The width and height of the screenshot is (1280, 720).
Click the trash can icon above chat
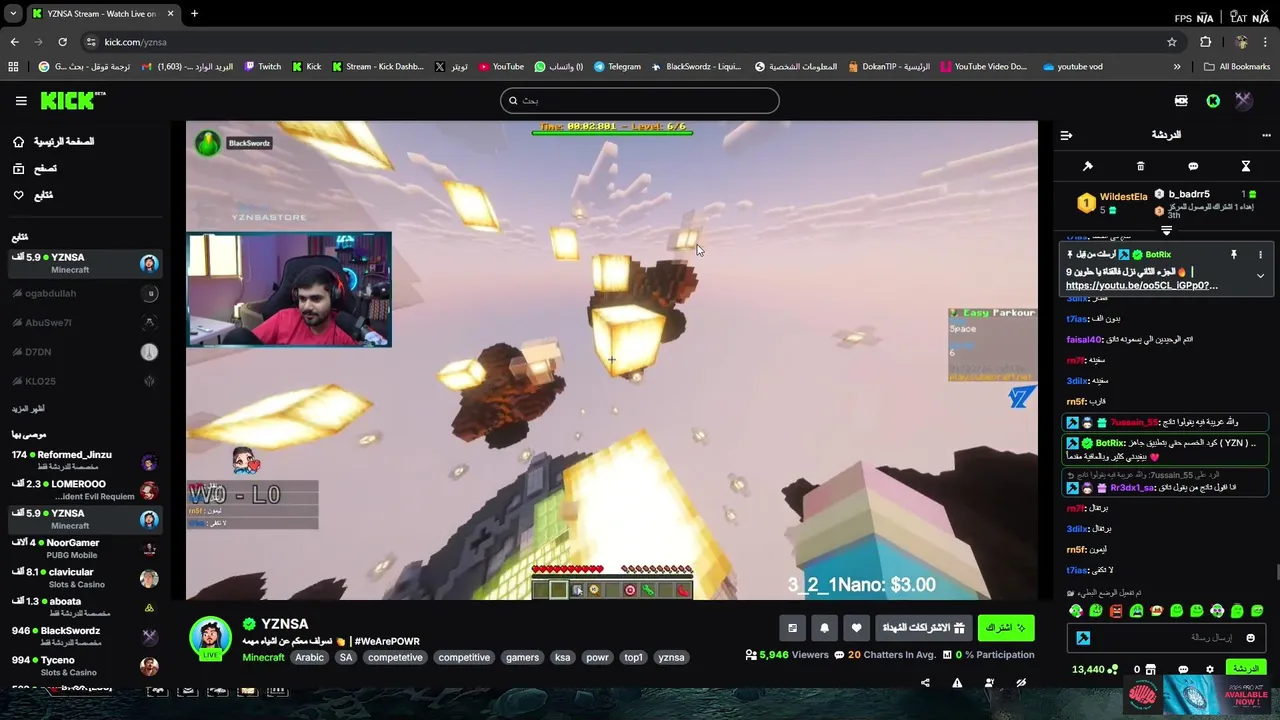1141,166
